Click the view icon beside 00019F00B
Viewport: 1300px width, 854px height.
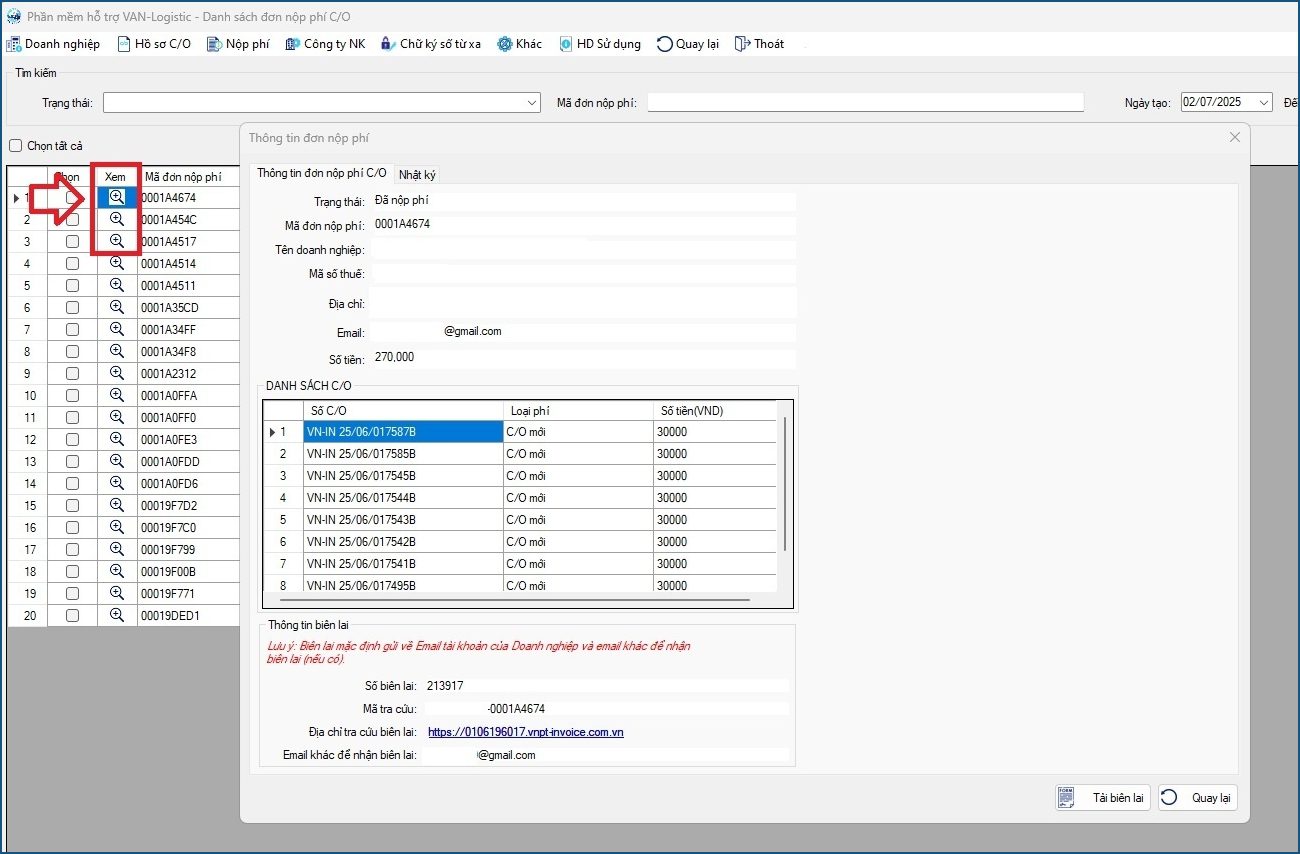(117, 571)
